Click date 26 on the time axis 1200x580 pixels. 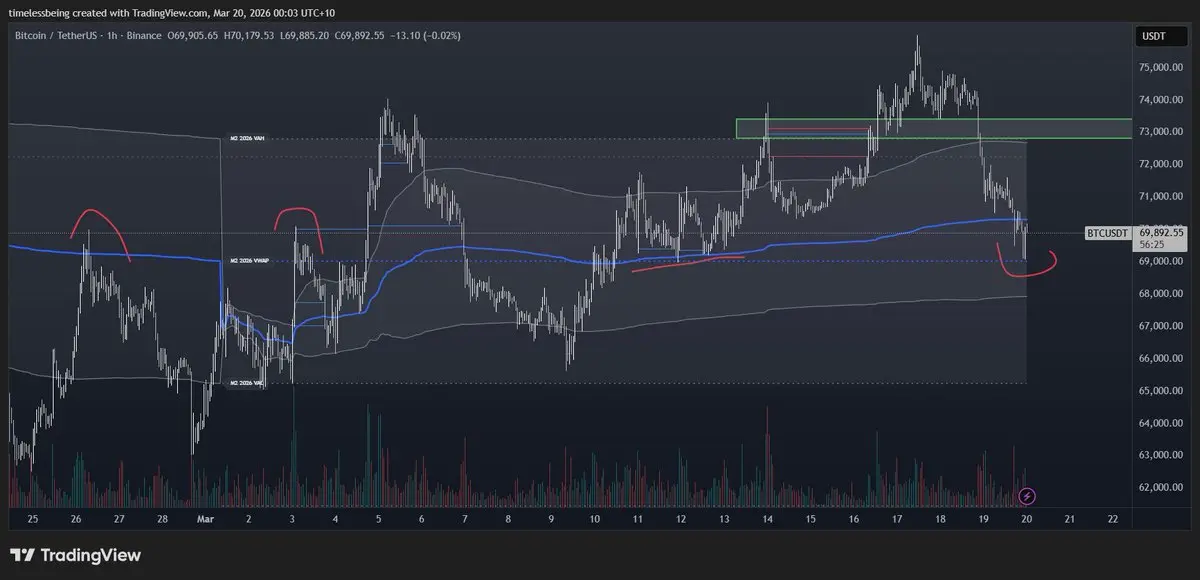pos(76,520)
